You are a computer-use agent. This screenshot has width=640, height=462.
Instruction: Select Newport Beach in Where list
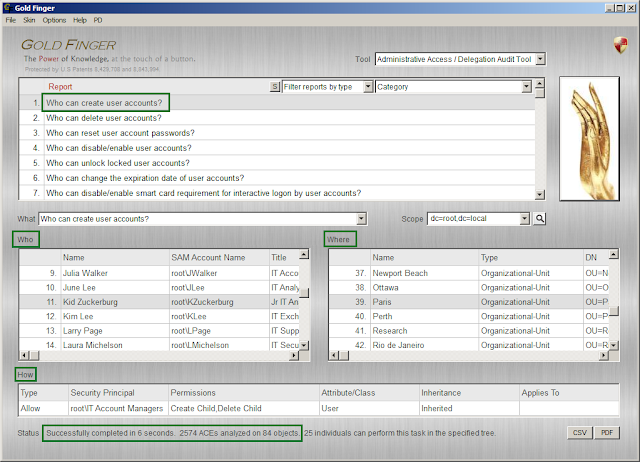point(469,273)
